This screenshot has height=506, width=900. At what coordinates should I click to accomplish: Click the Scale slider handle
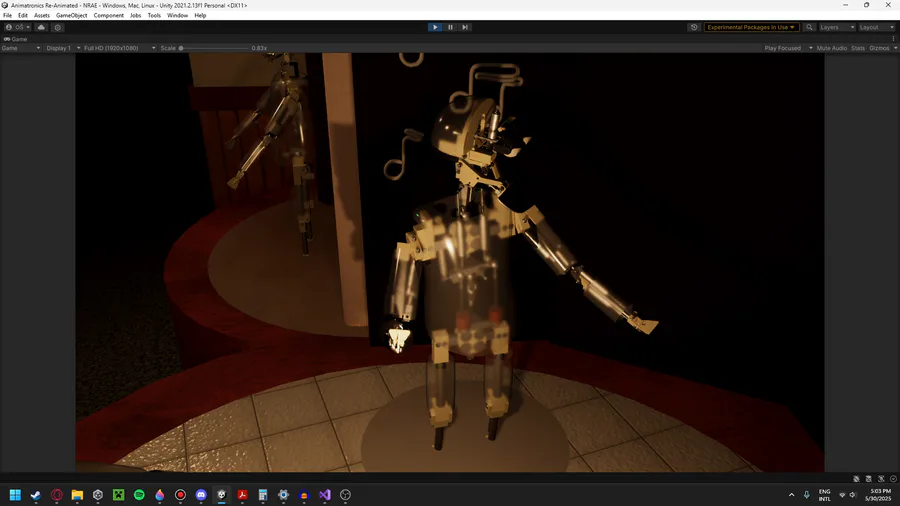tap(181, 48)
